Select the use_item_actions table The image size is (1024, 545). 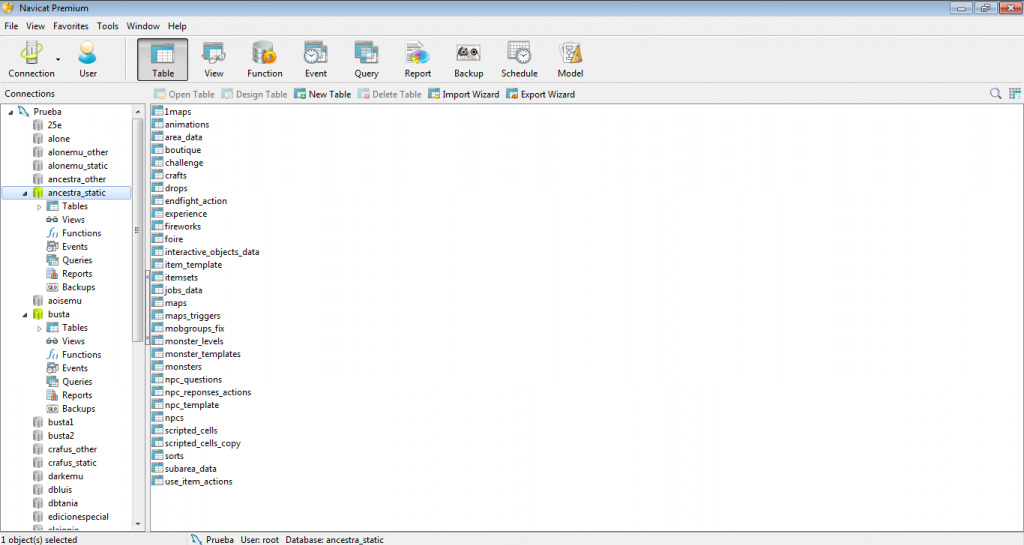tap(193, 482)
